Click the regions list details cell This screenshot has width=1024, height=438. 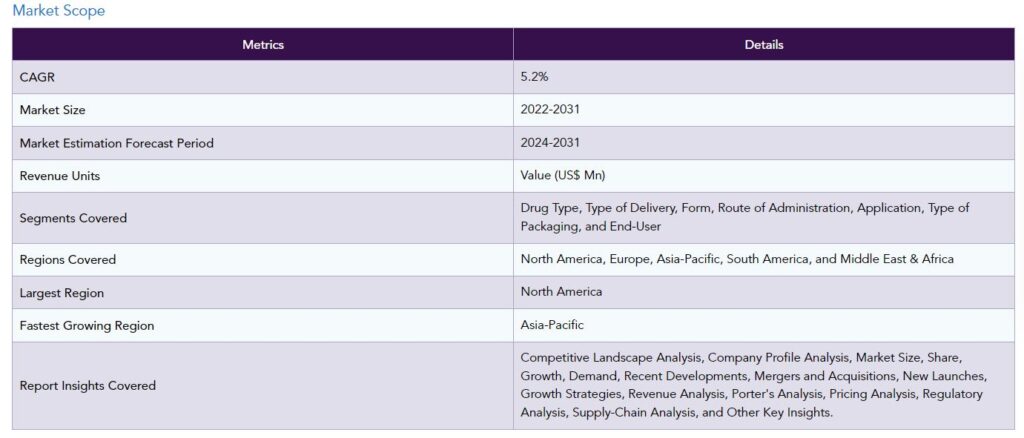pos(737,259)
